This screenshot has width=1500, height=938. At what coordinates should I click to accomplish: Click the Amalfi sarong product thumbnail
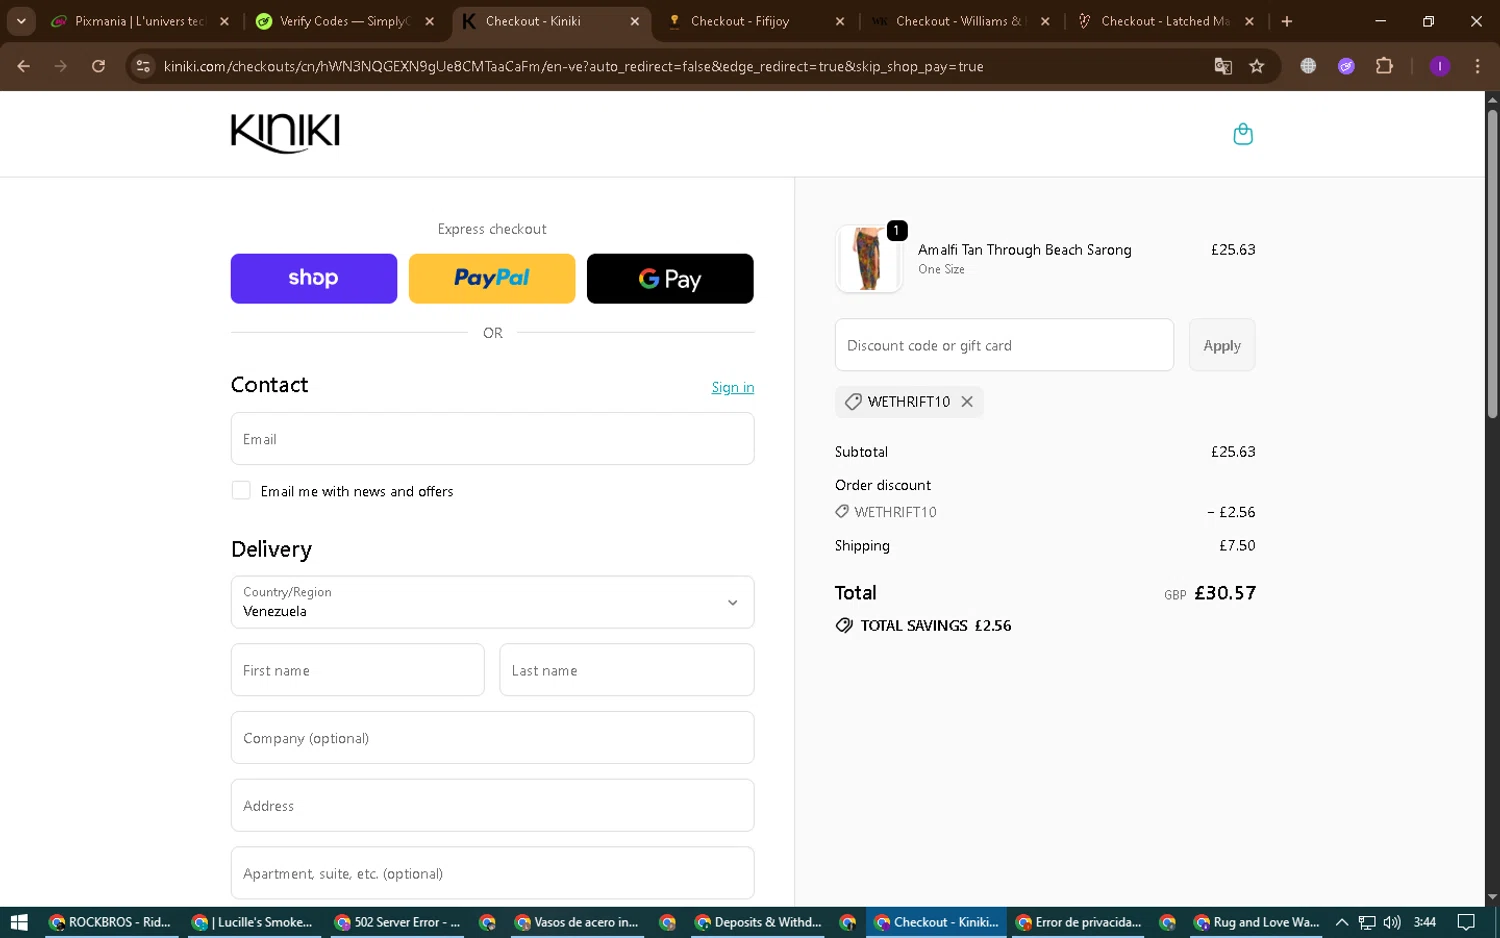click(868, 259)
